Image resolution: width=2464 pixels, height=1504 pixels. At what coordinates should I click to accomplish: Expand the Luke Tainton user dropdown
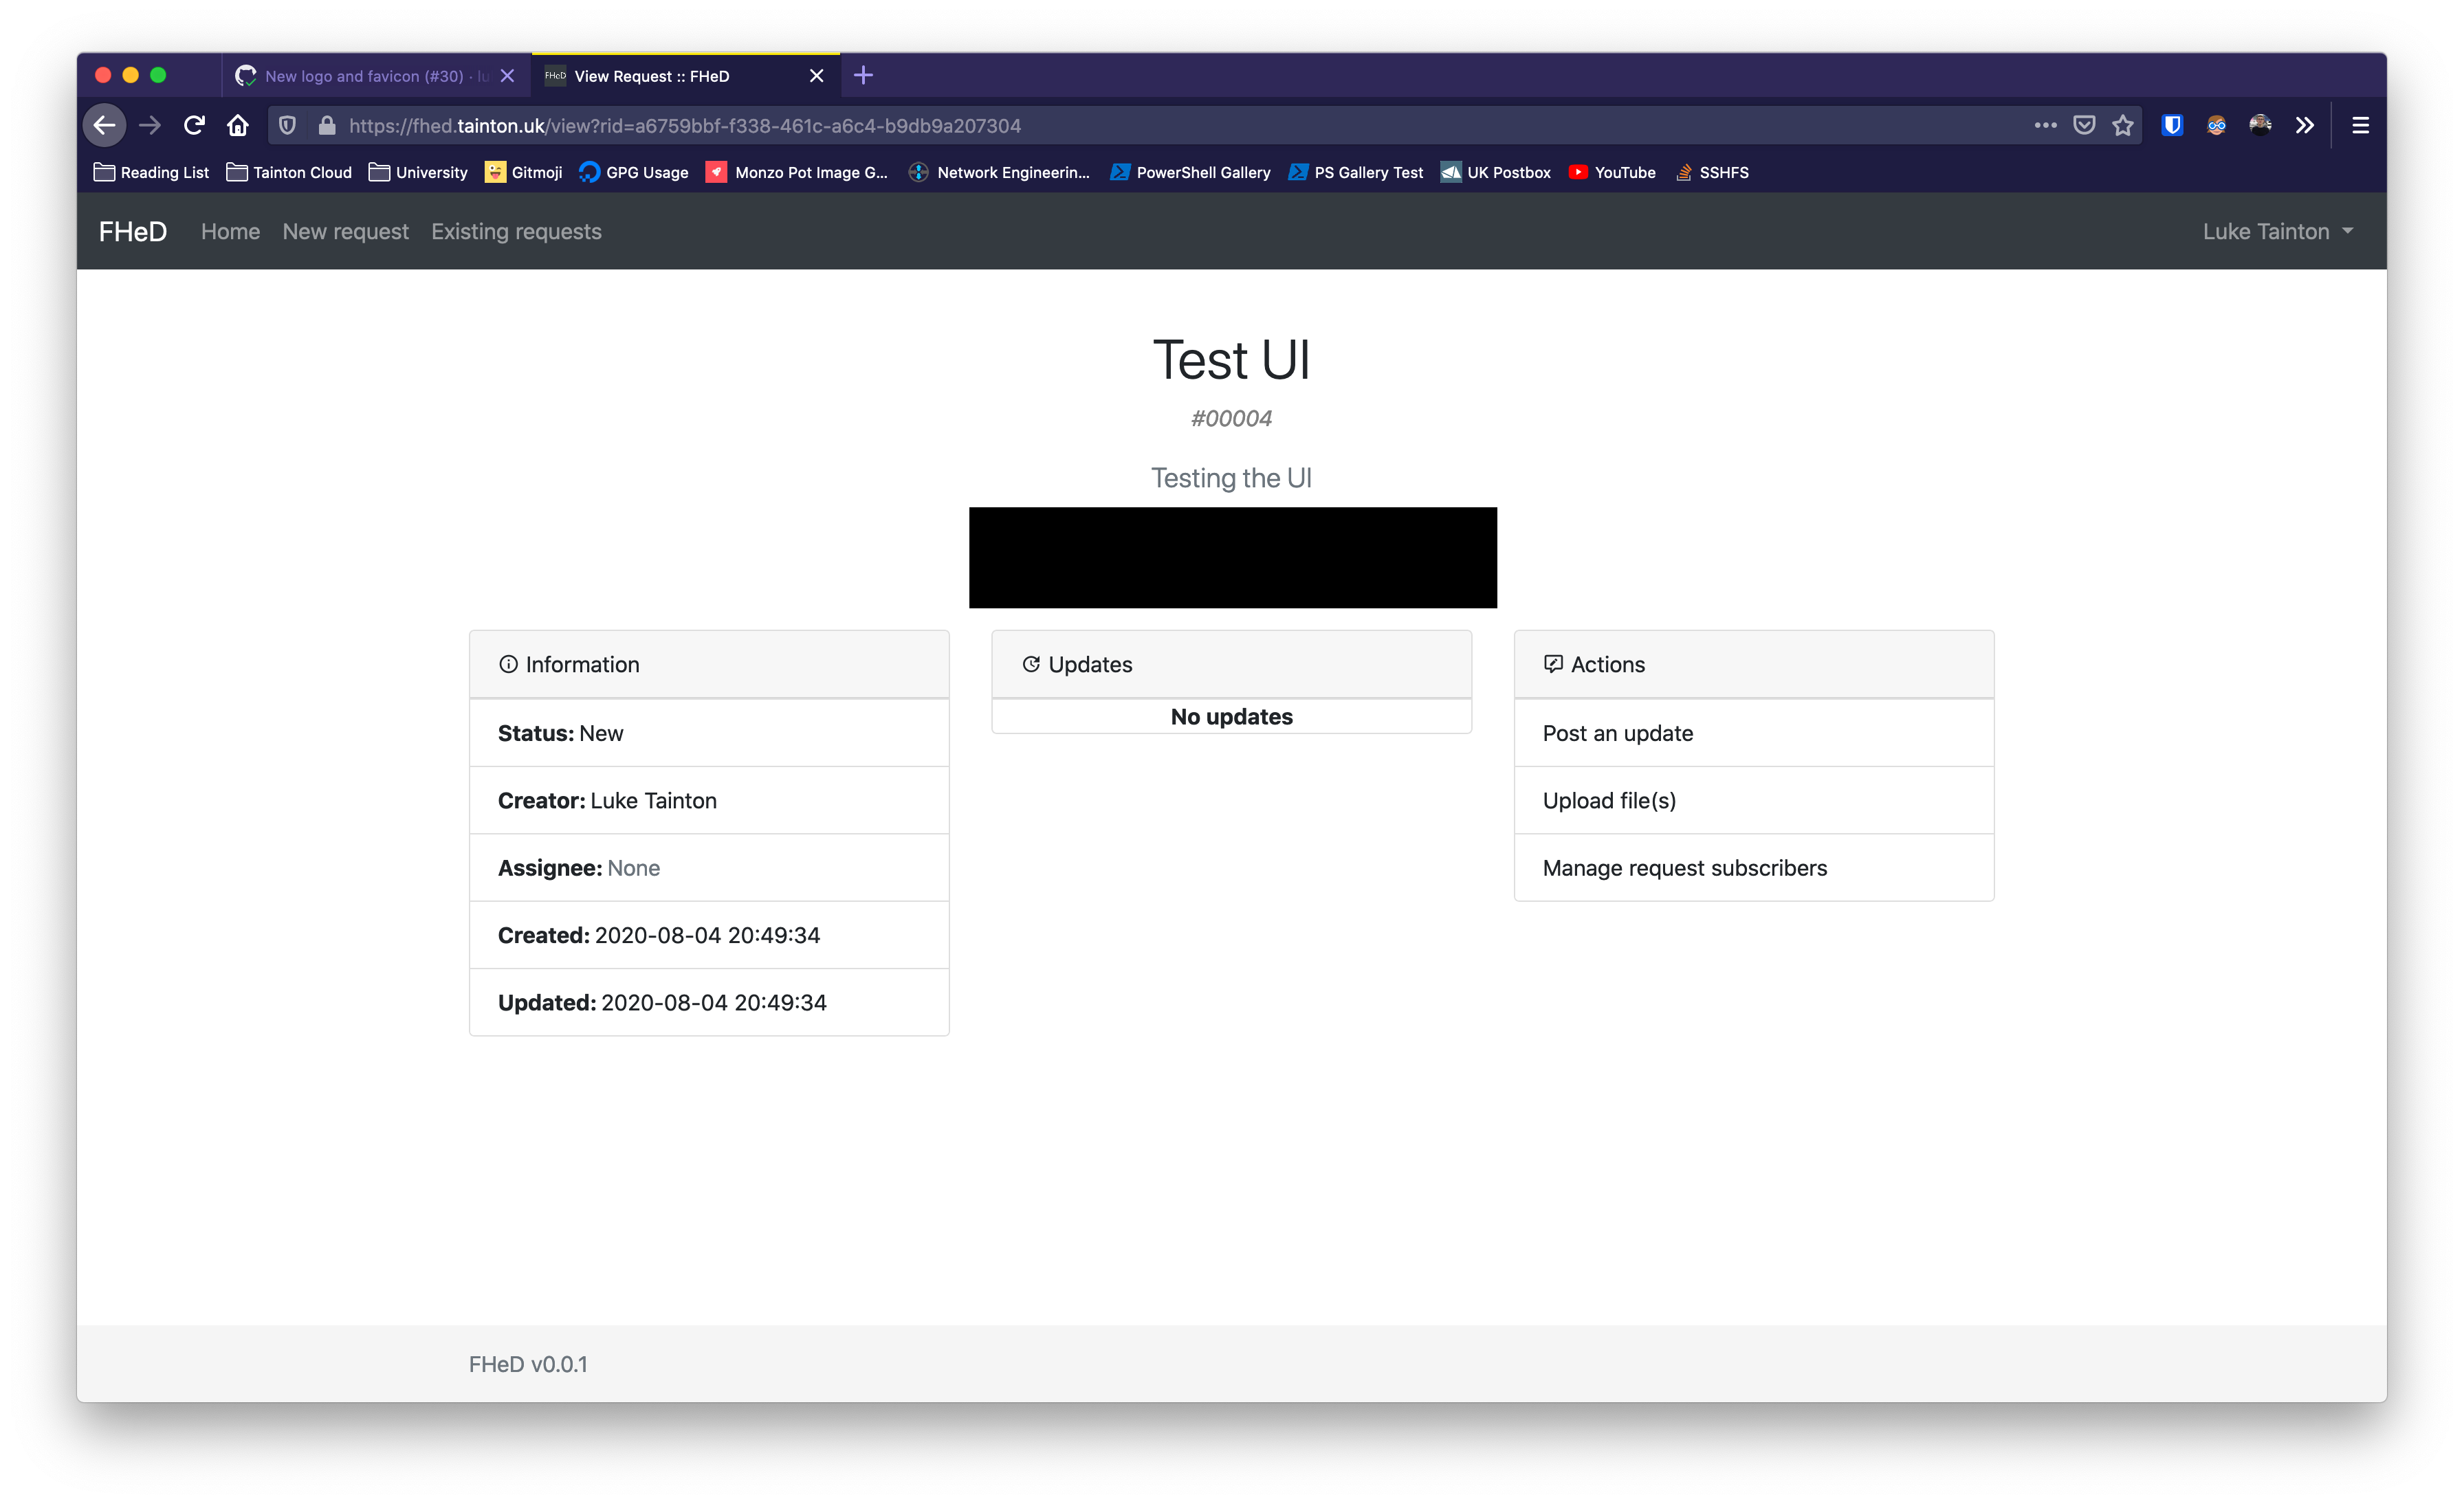pos(2277,231)
